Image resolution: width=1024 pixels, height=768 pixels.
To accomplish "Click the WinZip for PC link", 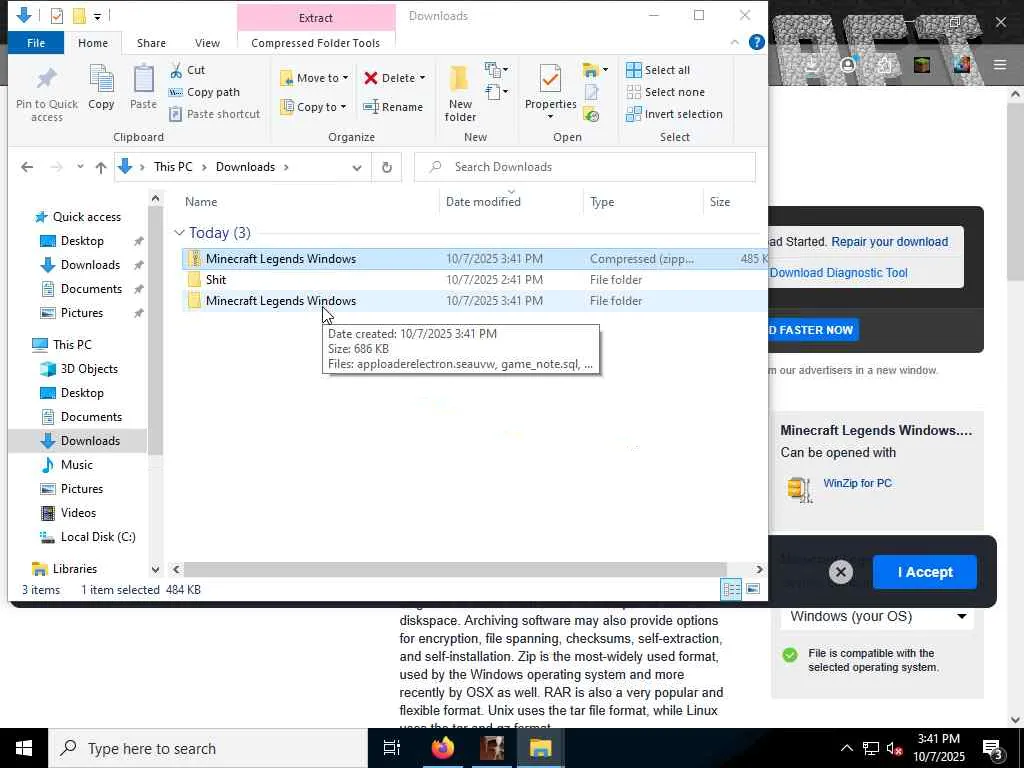I will coord(857,483).
